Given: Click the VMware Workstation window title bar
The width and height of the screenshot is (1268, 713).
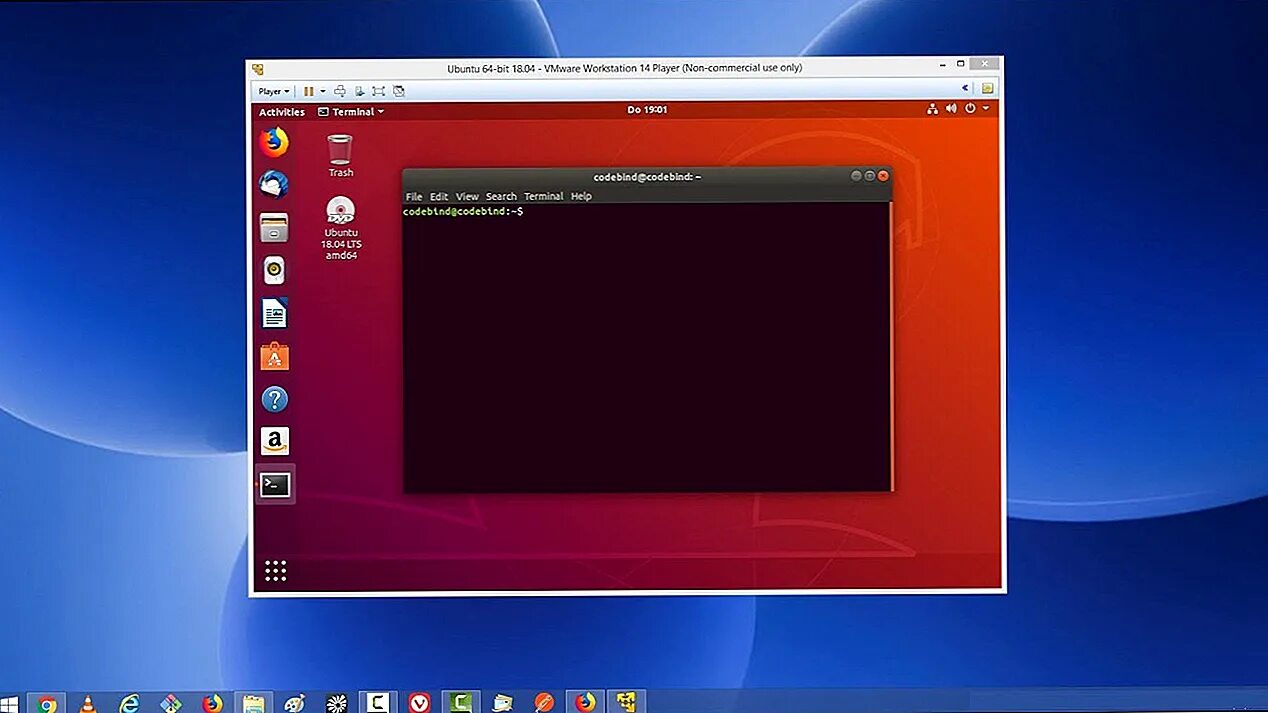Looking at the screenshot, I should 625,68.
